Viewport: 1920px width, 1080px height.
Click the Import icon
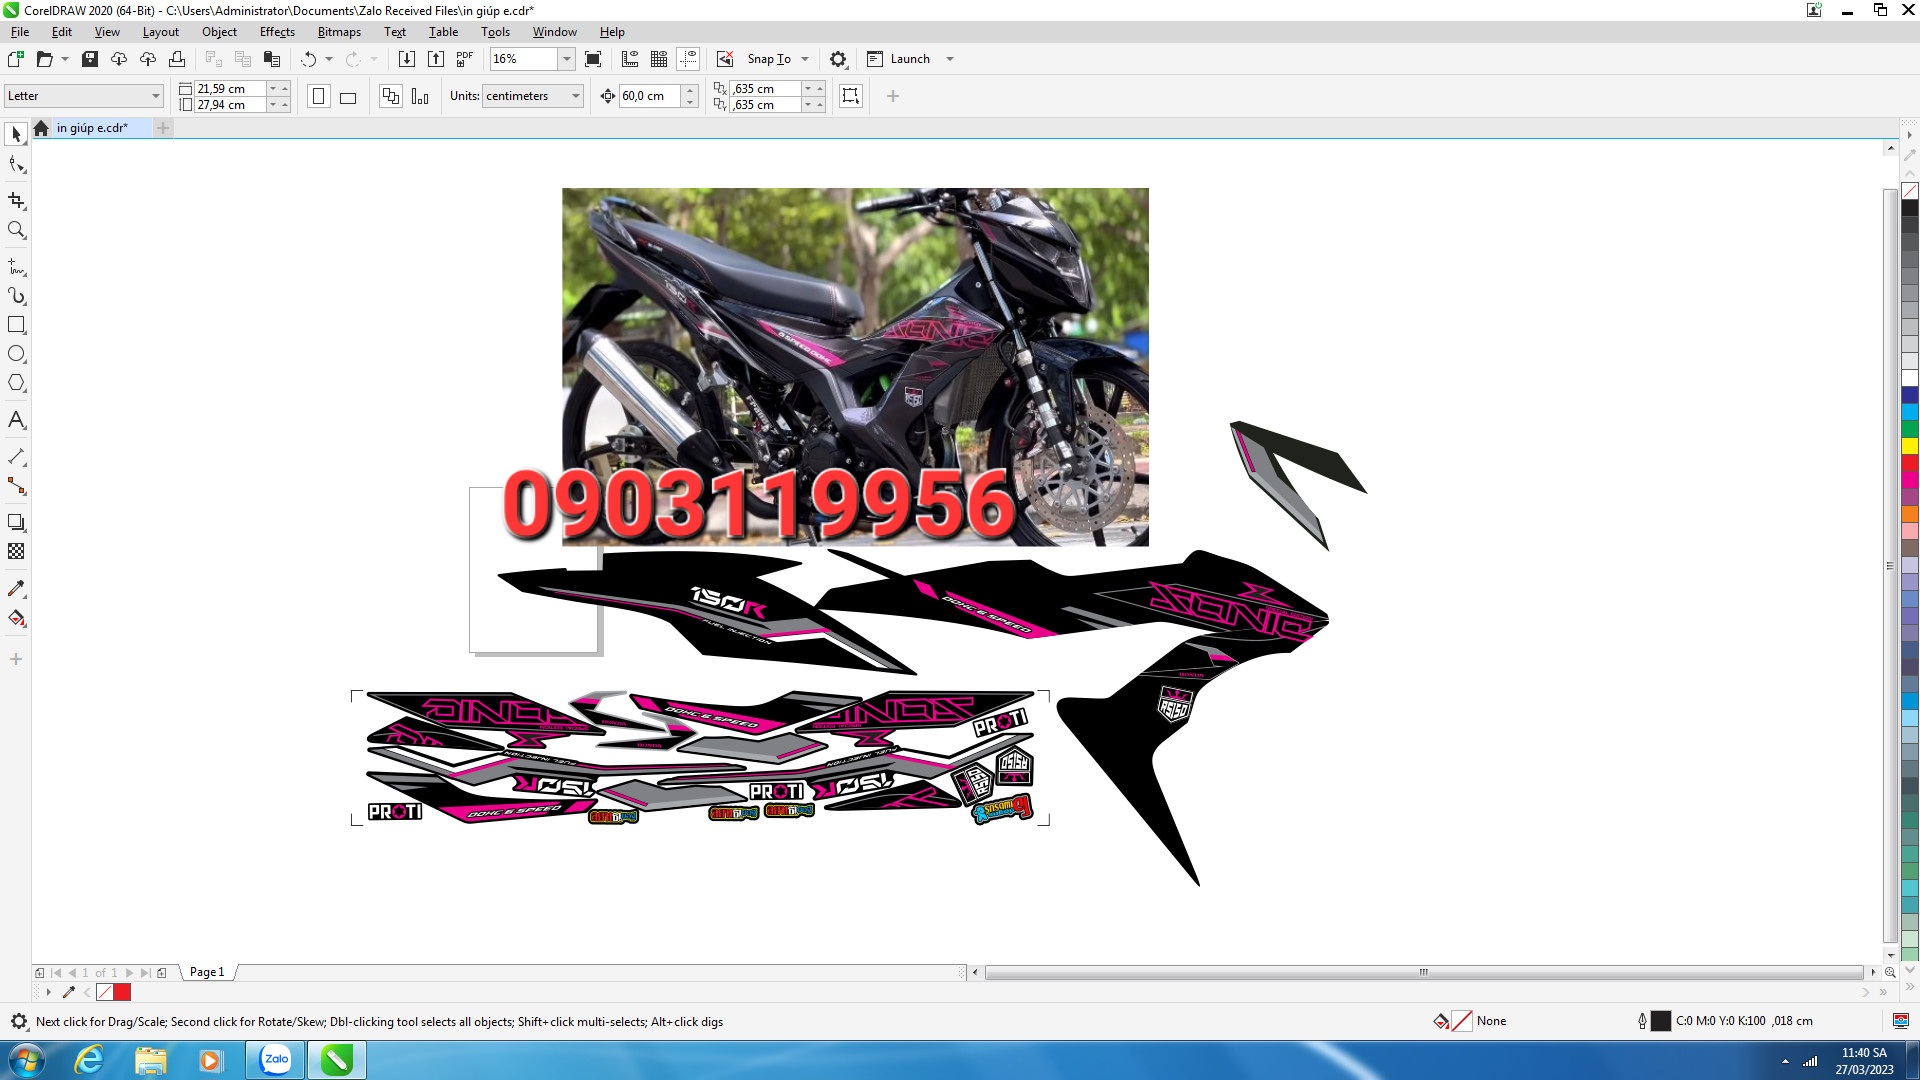coord(407,59)
